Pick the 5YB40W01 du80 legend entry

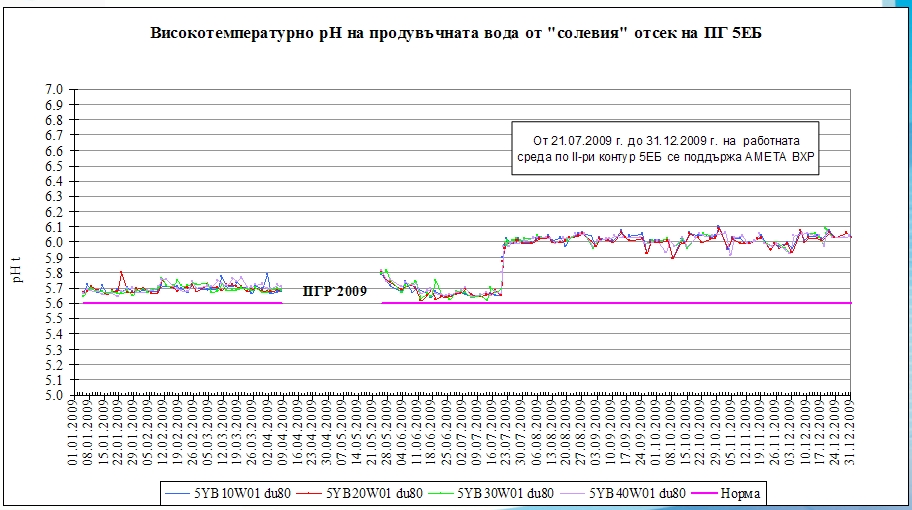636,493
